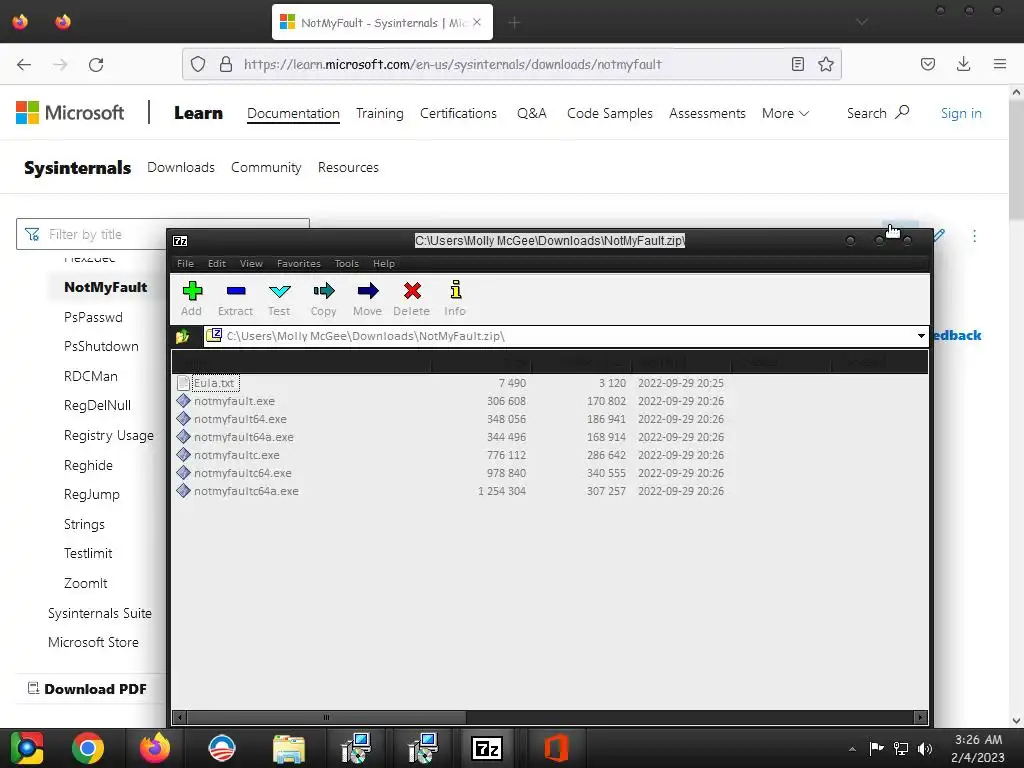Open the Code Samples link
This screenshot has height=768, width=1024.
pos(610,114)
